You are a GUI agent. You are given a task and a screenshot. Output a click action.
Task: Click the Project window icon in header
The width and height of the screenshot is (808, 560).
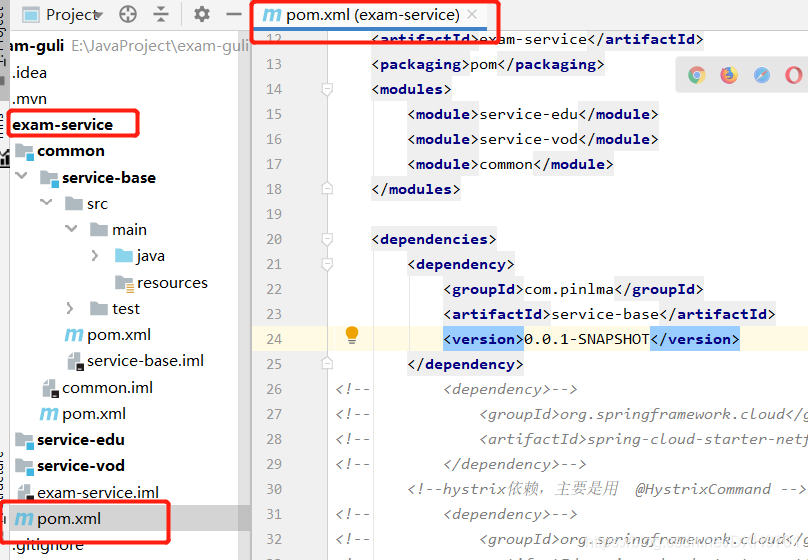pos(31,15)
